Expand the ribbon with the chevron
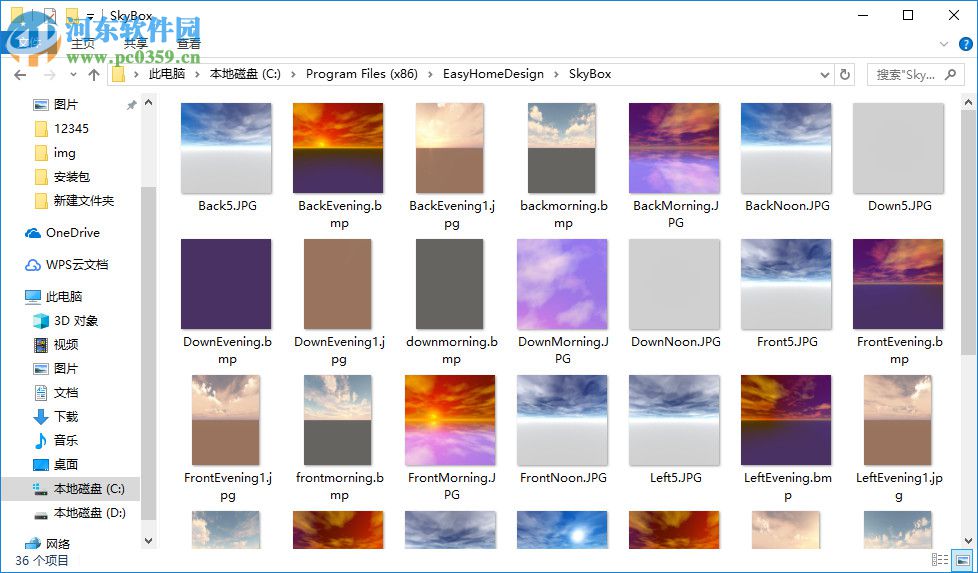Viewport: 978px width, 573px height. 944,44
